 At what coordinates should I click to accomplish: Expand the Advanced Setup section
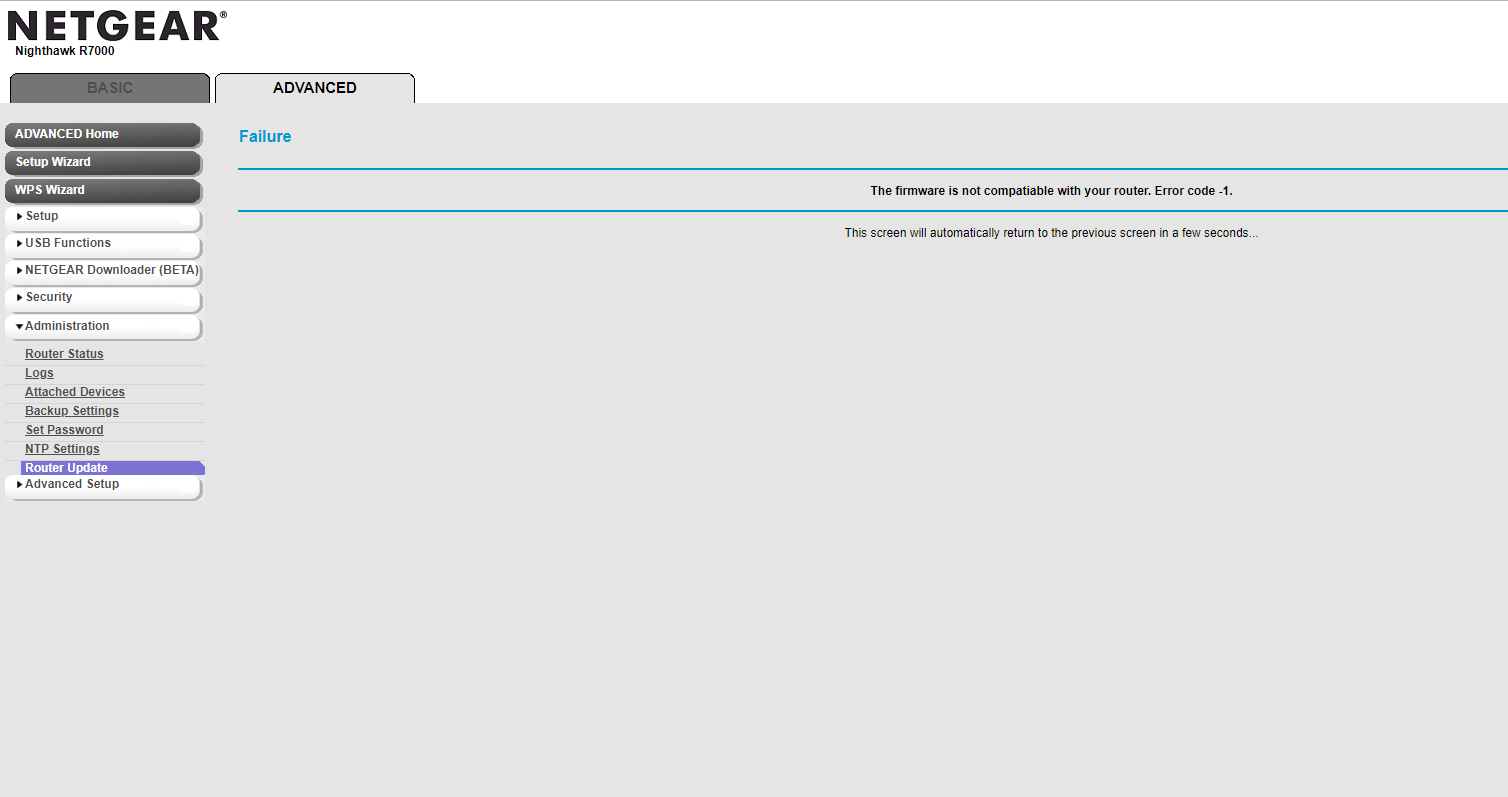tap(72, 484)
